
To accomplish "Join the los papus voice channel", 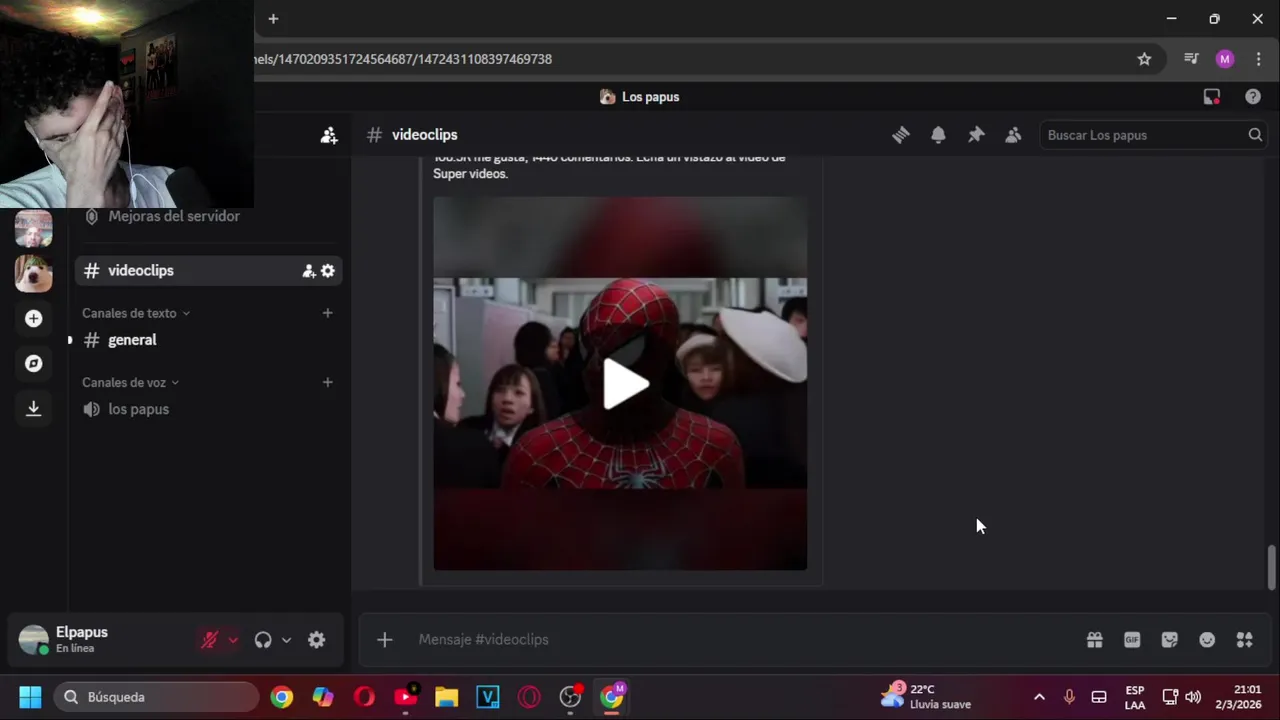I will point(138,409).
